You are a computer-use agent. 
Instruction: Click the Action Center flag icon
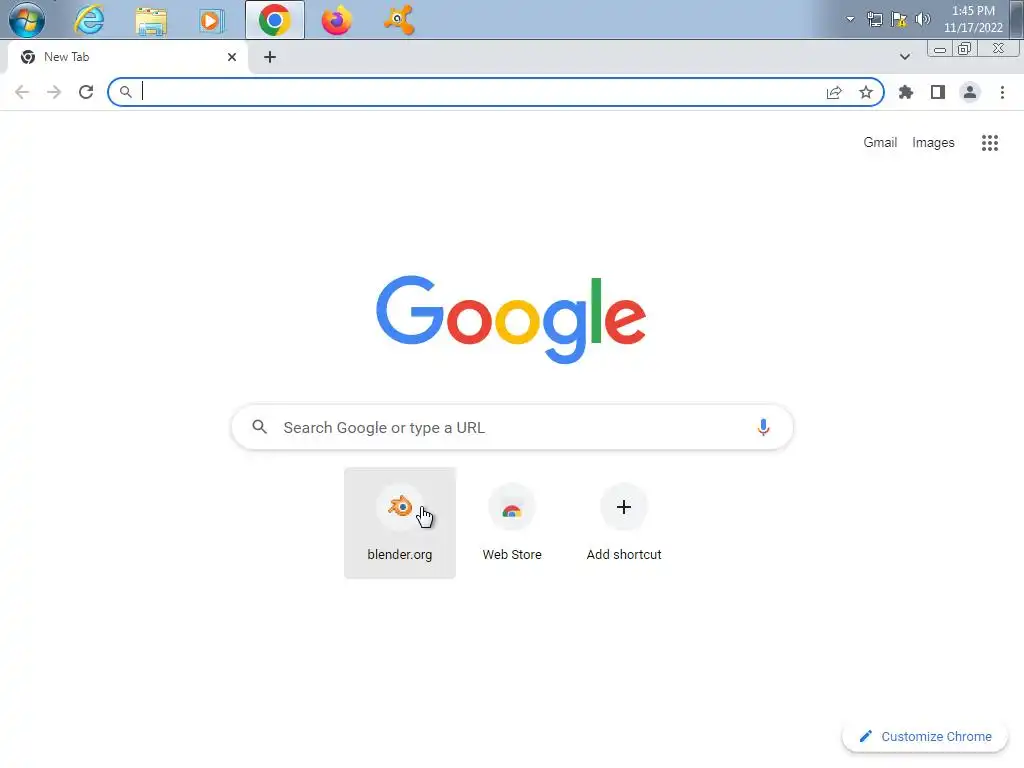tap(899, 19)
